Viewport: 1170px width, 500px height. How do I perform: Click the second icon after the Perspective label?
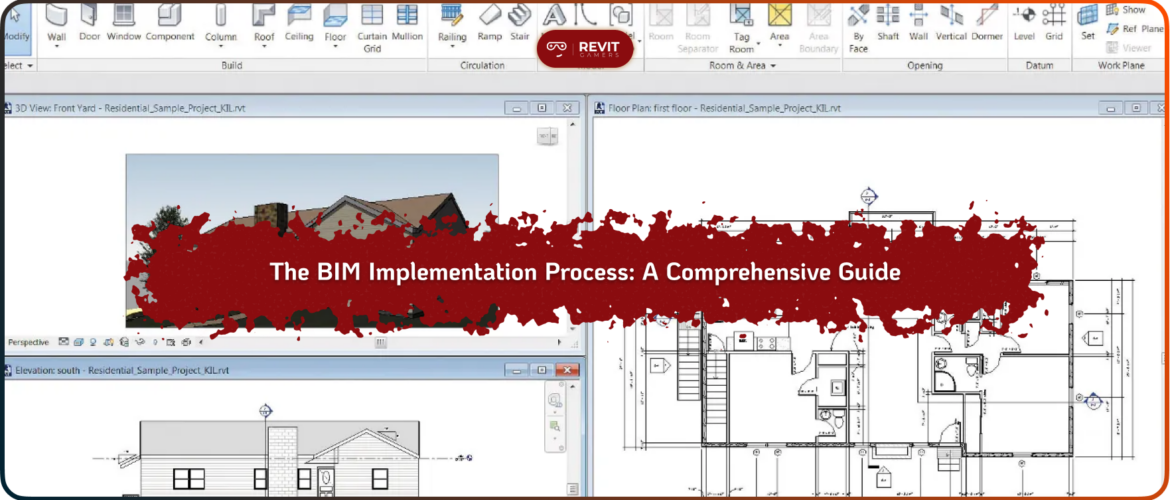(x=79, y=343)
